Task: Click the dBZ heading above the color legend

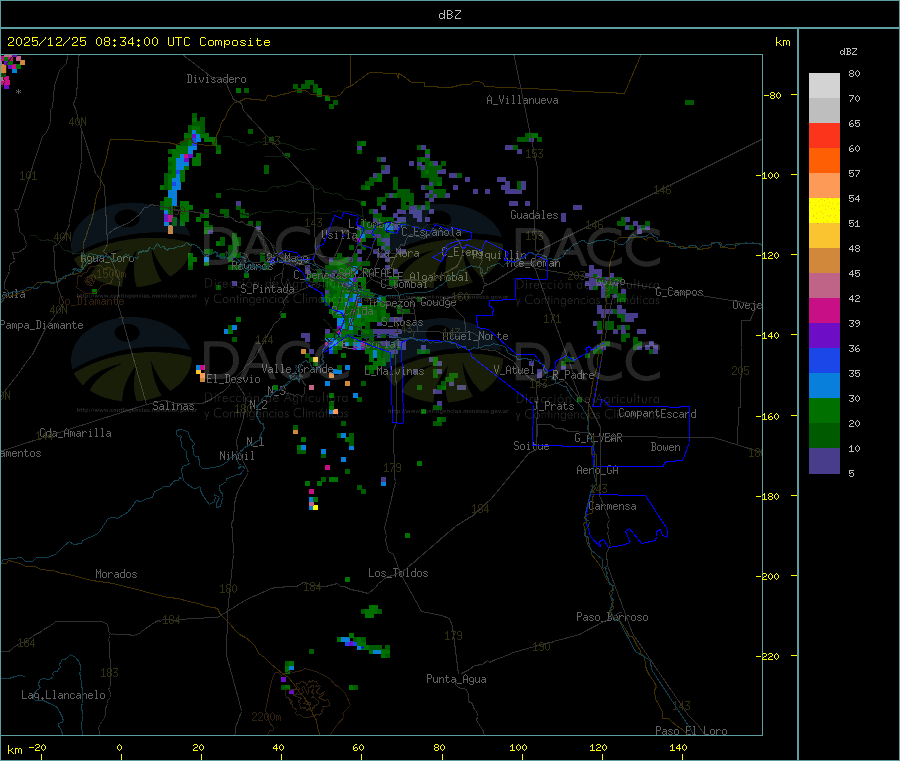Action: pyautogui.click(x=848, y=52)
